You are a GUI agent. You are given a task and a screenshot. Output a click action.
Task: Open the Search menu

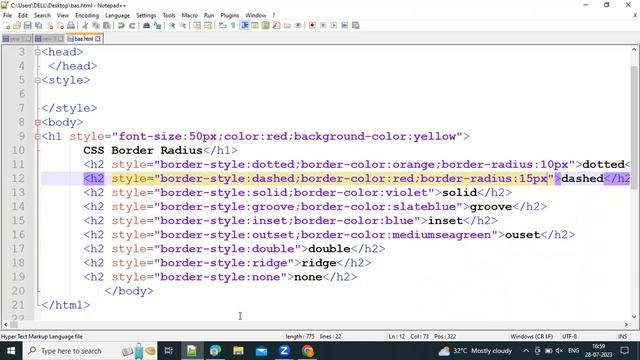[x=42, y=16]
